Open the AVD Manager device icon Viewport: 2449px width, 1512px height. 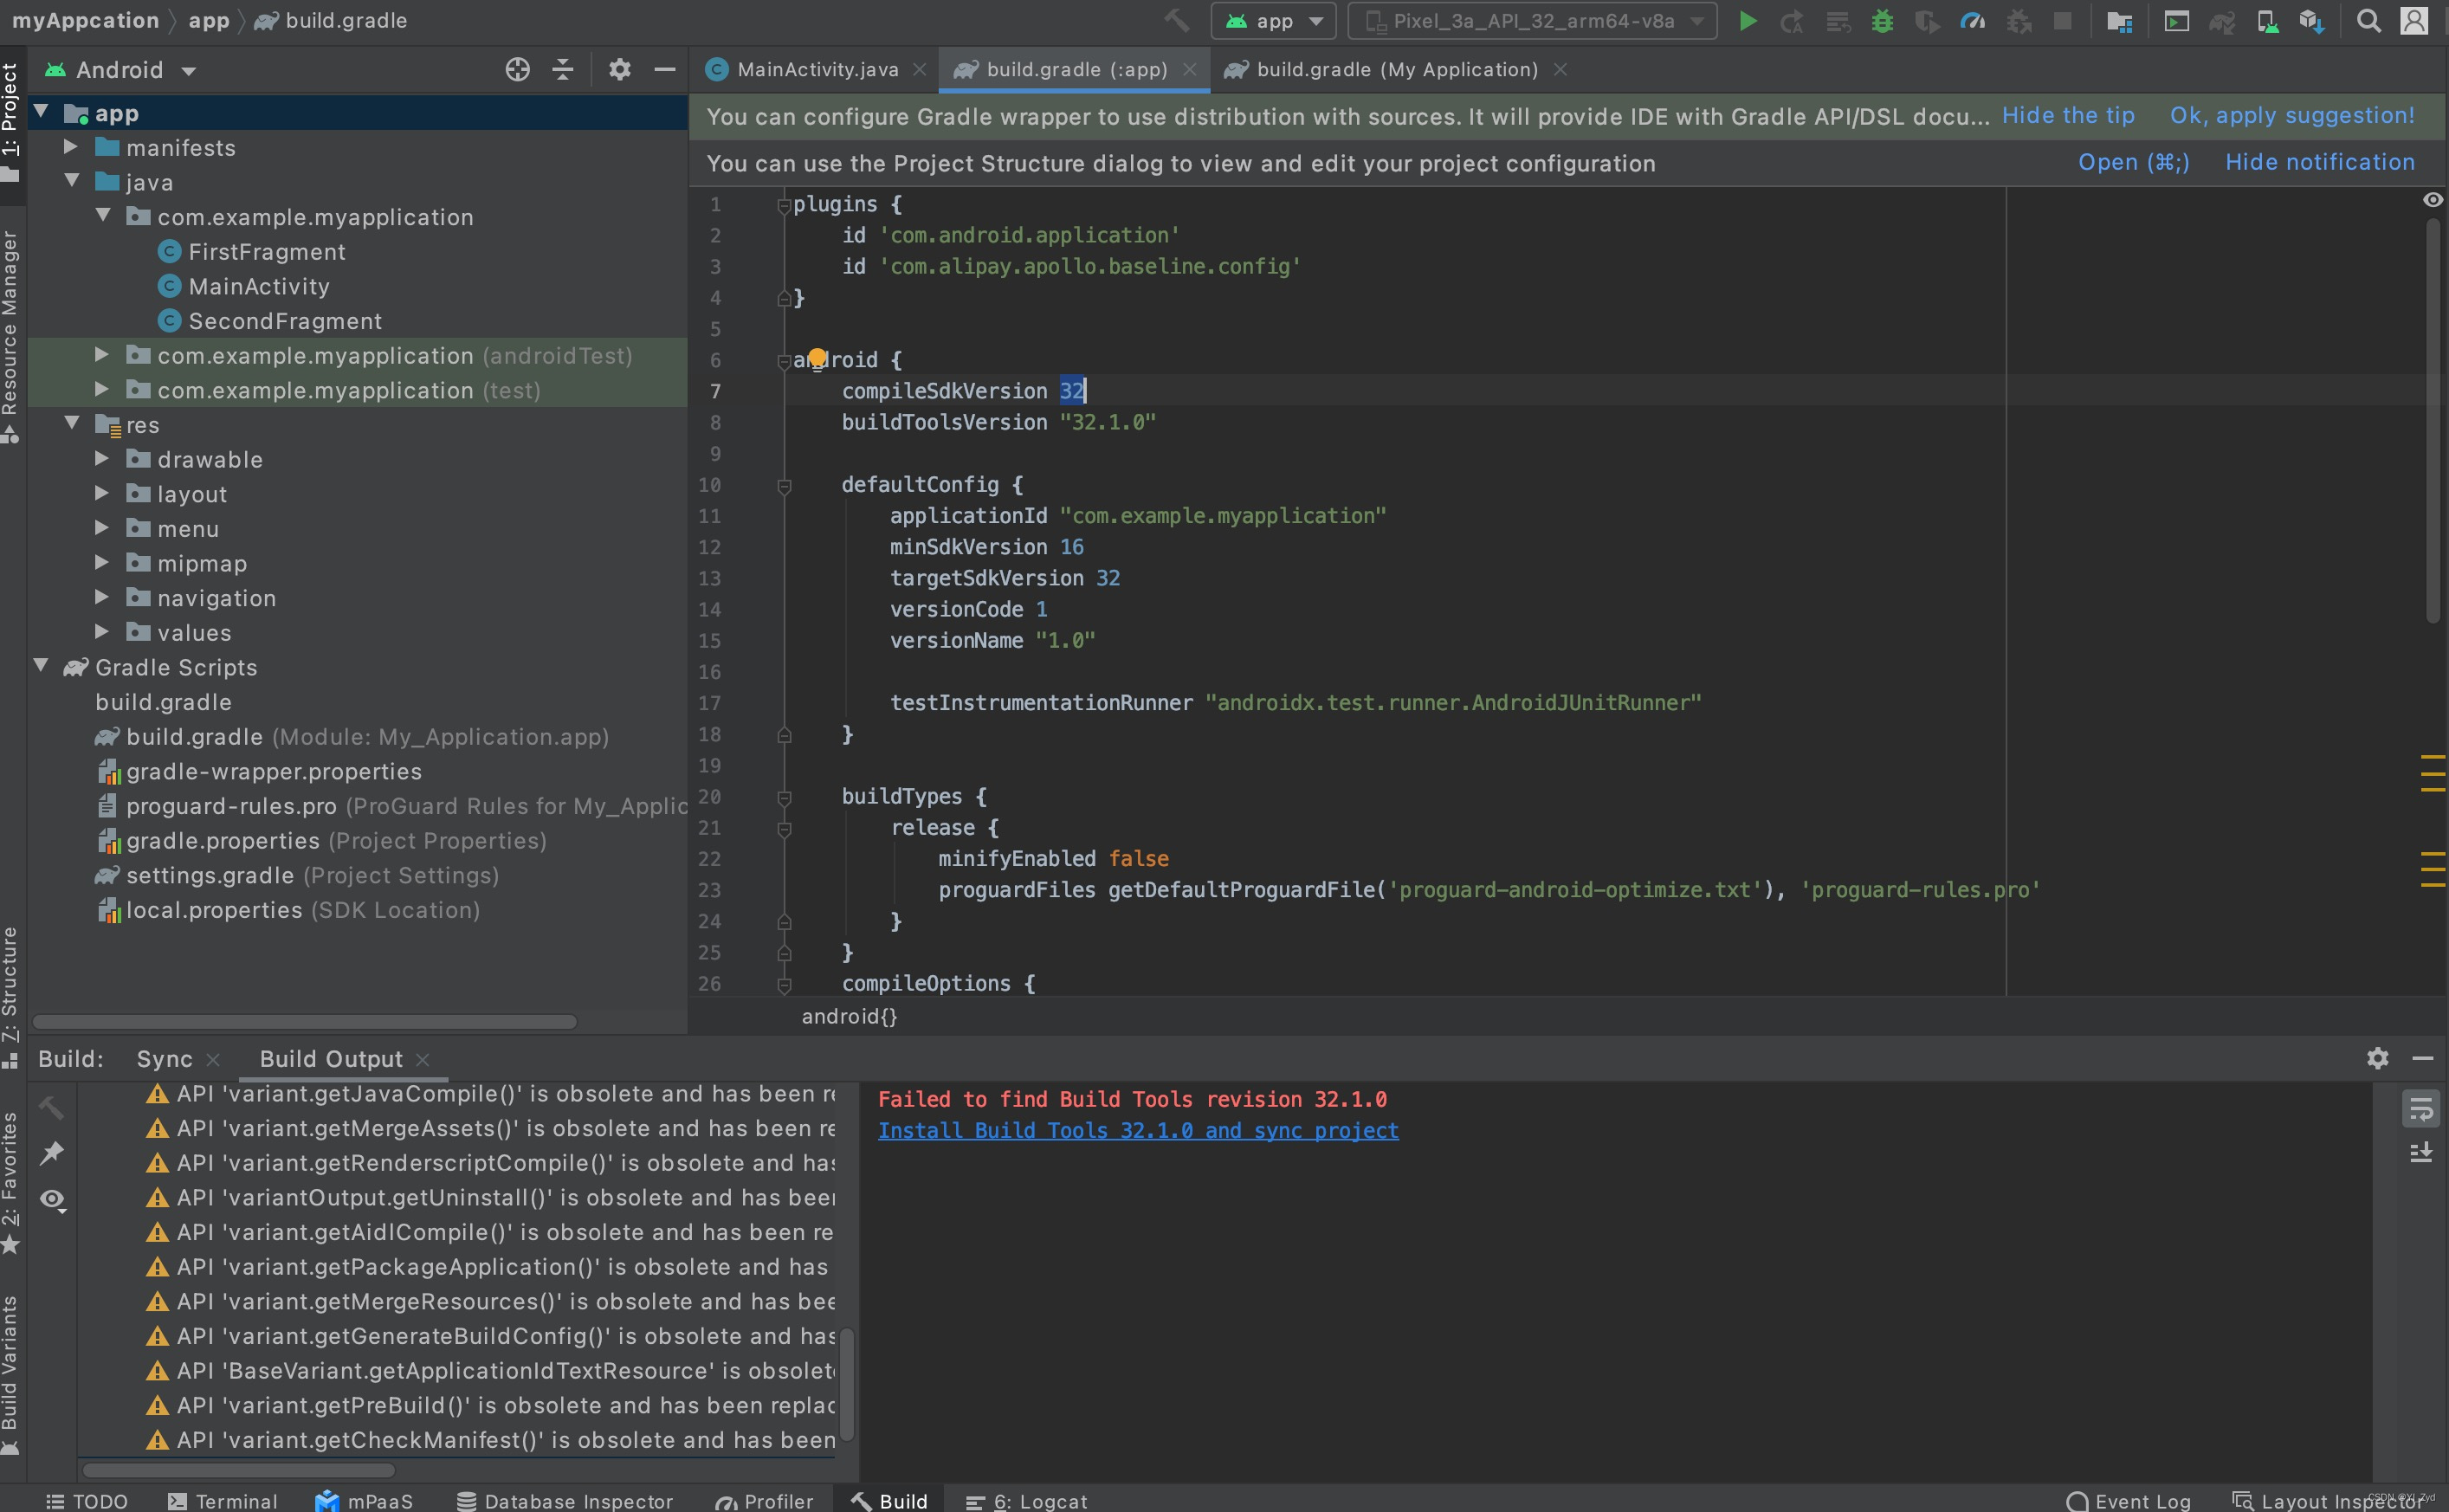(x=2267, y=21)
